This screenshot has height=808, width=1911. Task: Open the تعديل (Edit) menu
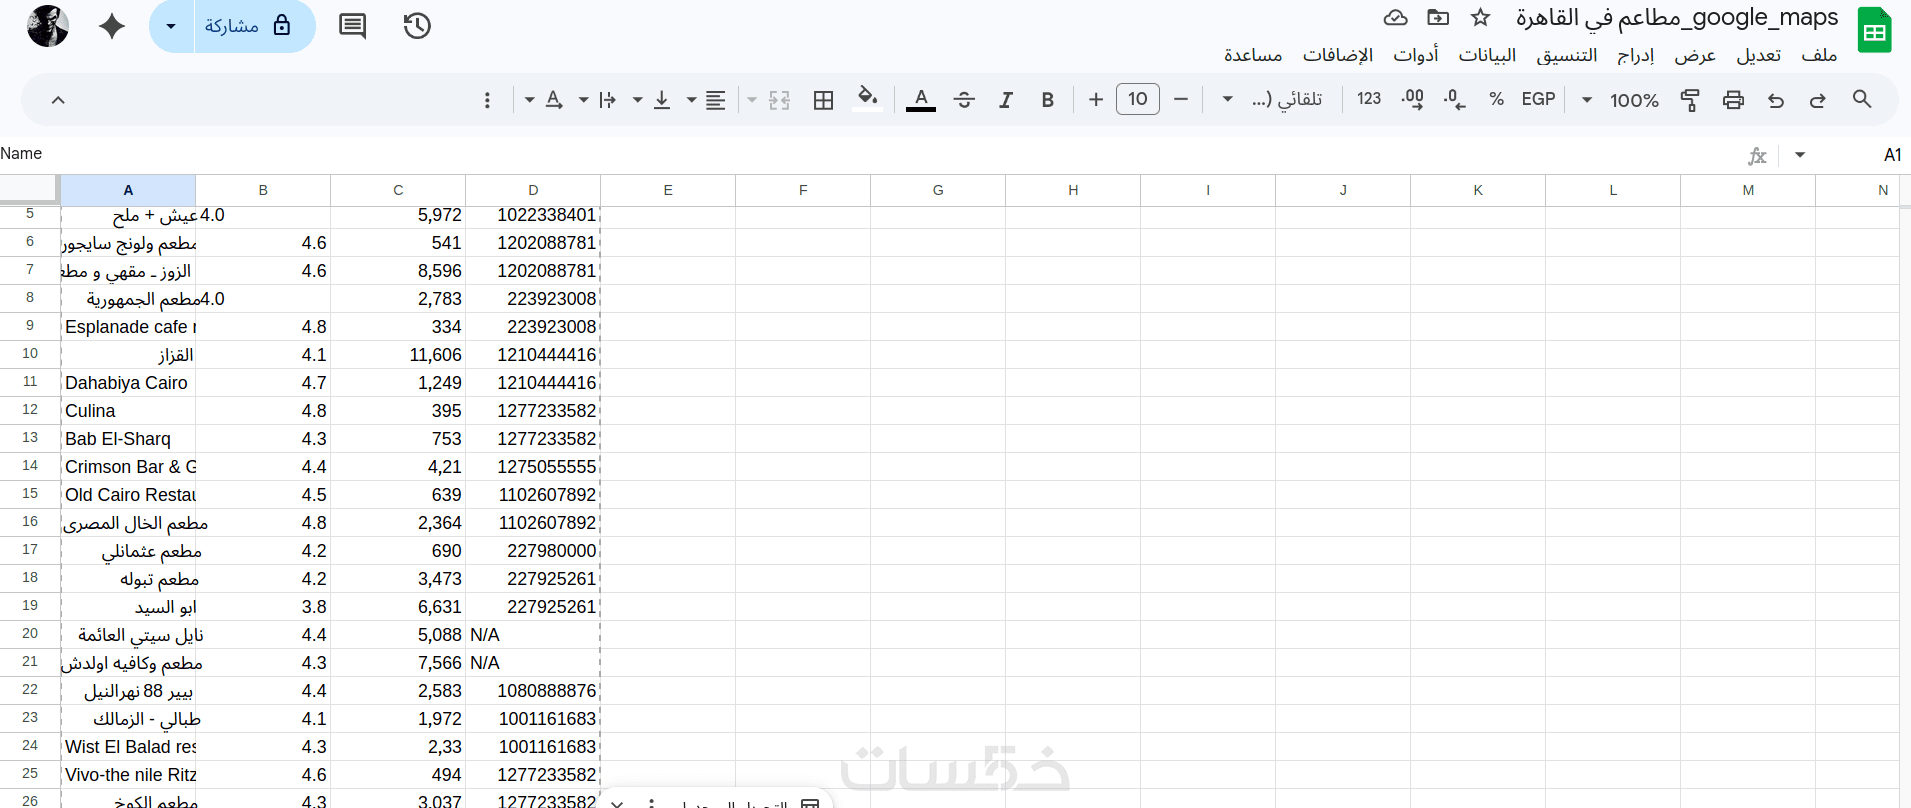point(1759,55)
